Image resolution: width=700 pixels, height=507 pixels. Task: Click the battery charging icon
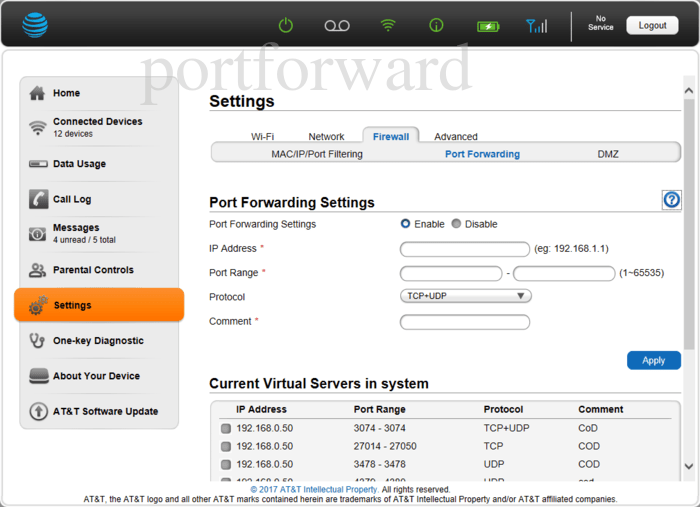tap(488, 27)
